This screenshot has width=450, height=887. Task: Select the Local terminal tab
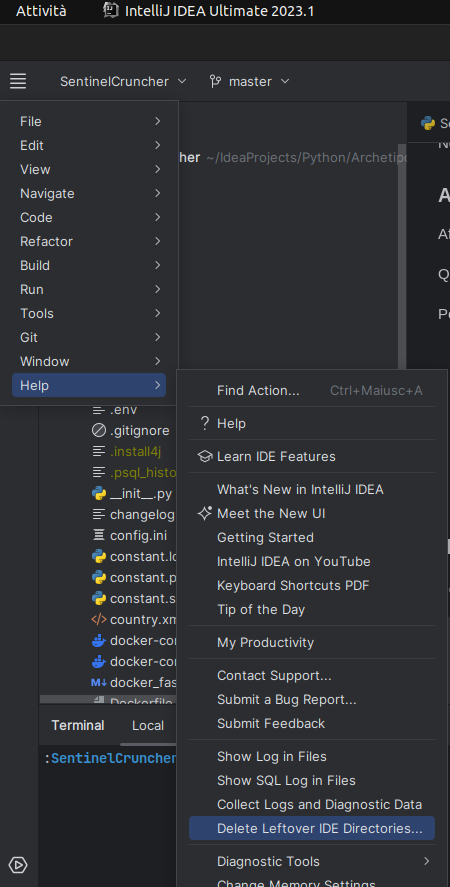[x=148, y=725]
